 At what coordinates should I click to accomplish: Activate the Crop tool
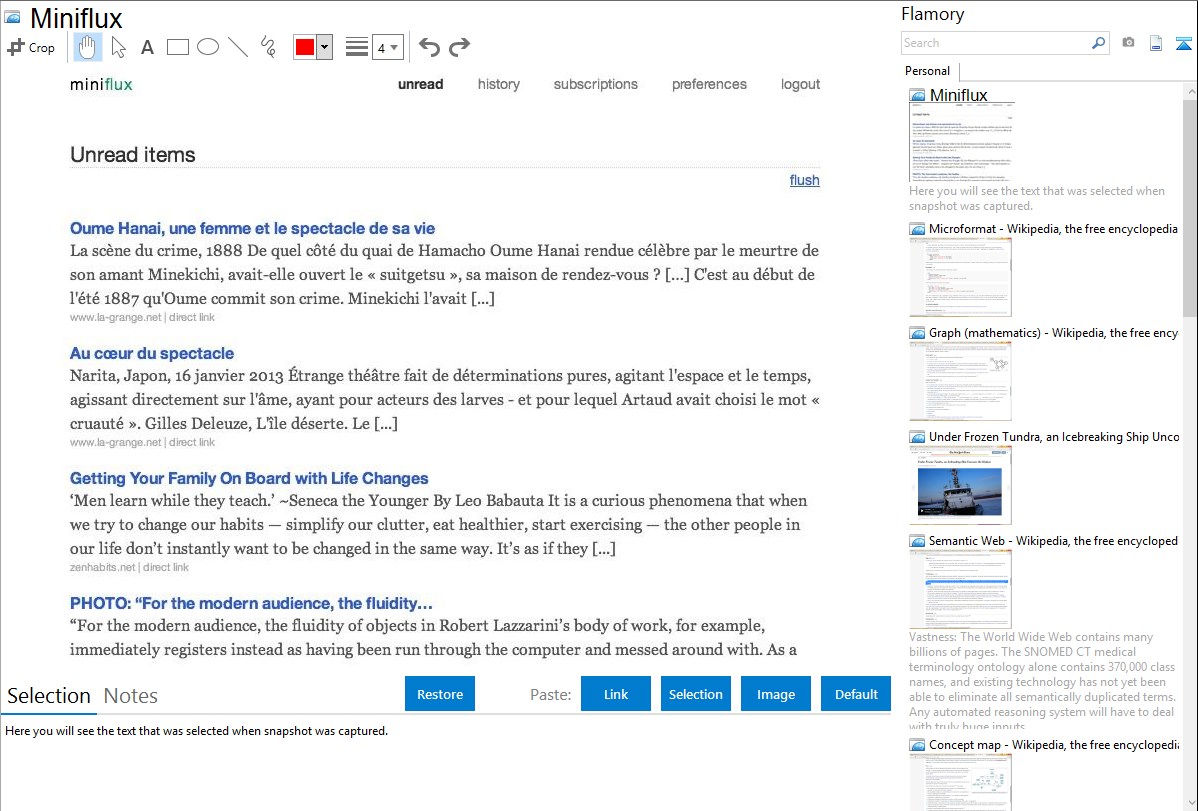pyautogui.click(x=31, y=47)
